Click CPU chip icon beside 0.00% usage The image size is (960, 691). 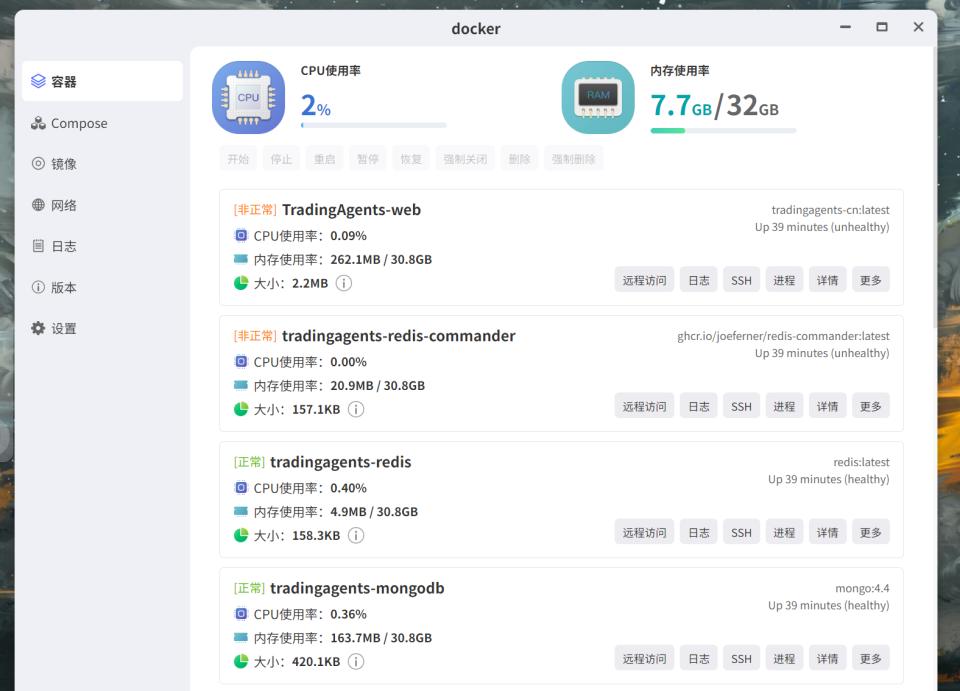(x=241, y=361)
